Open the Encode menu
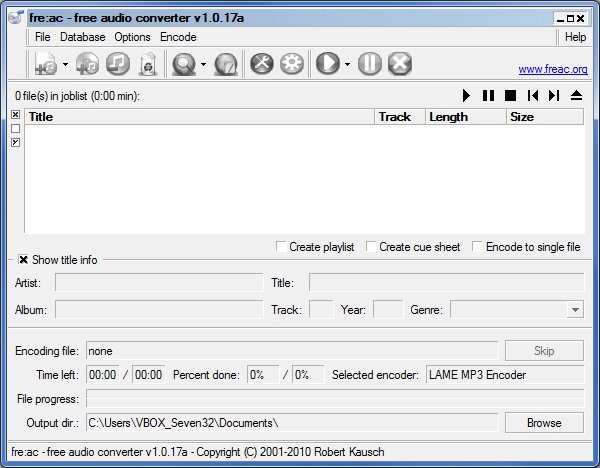Image resolution: width=600 pixels, height=468 pixels. [178, 37]
